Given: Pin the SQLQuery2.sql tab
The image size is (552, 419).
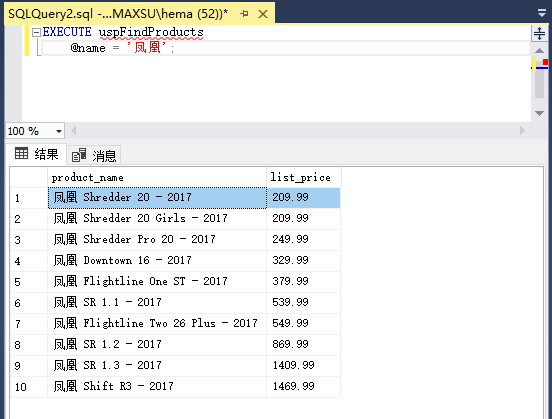Looking at the screenshot, I should pos(244,14).
